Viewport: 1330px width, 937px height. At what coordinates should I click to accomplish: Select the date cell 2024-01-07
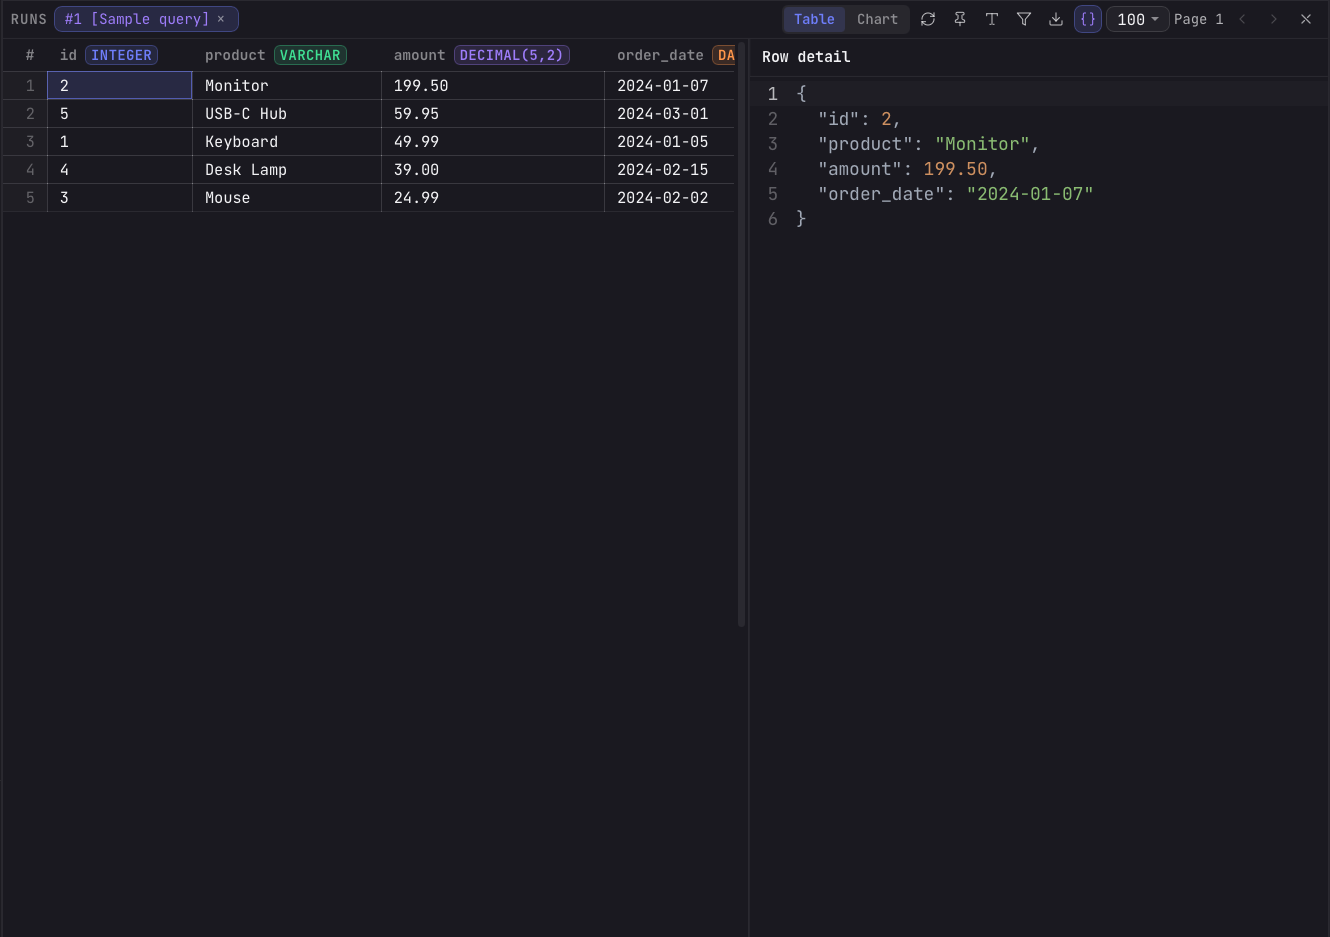click(670, 86)
